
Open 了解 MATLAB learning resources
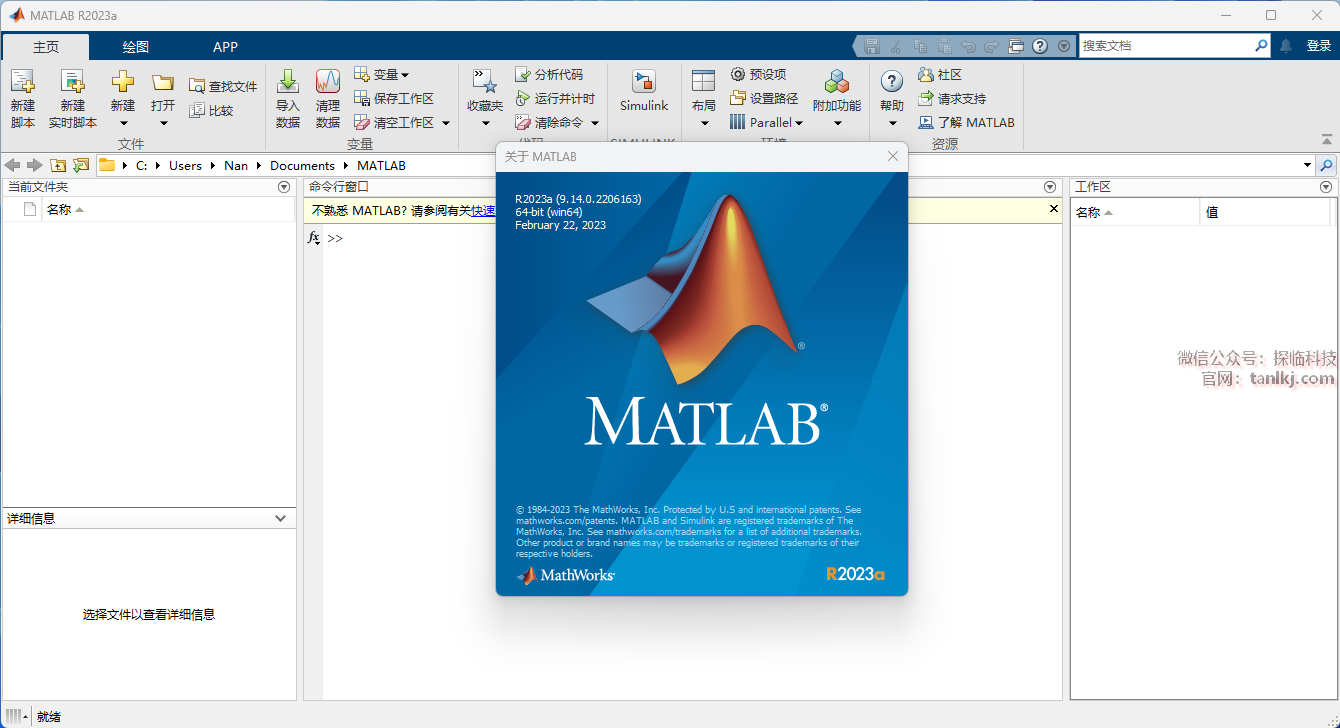[x=966, y=122]
